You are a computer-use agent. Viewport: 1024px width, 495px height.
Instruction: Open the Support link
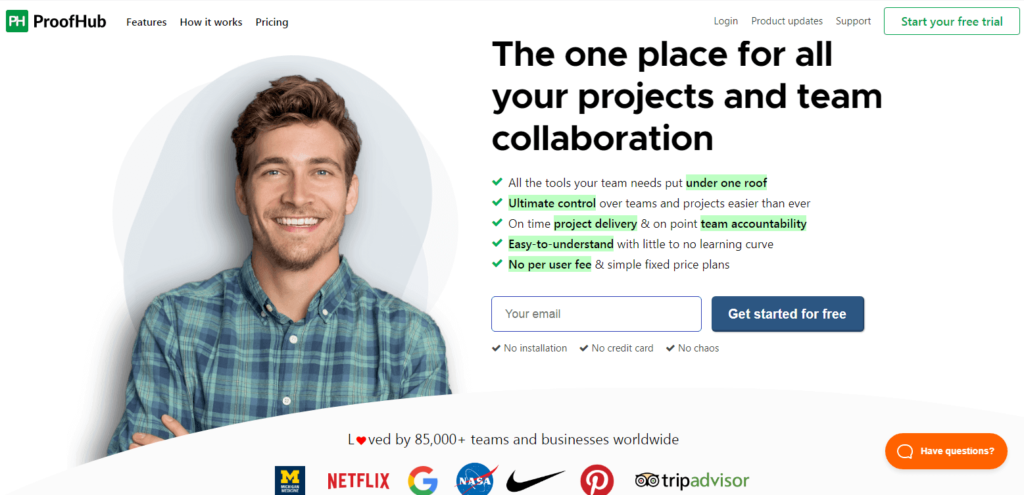(853, 21)
